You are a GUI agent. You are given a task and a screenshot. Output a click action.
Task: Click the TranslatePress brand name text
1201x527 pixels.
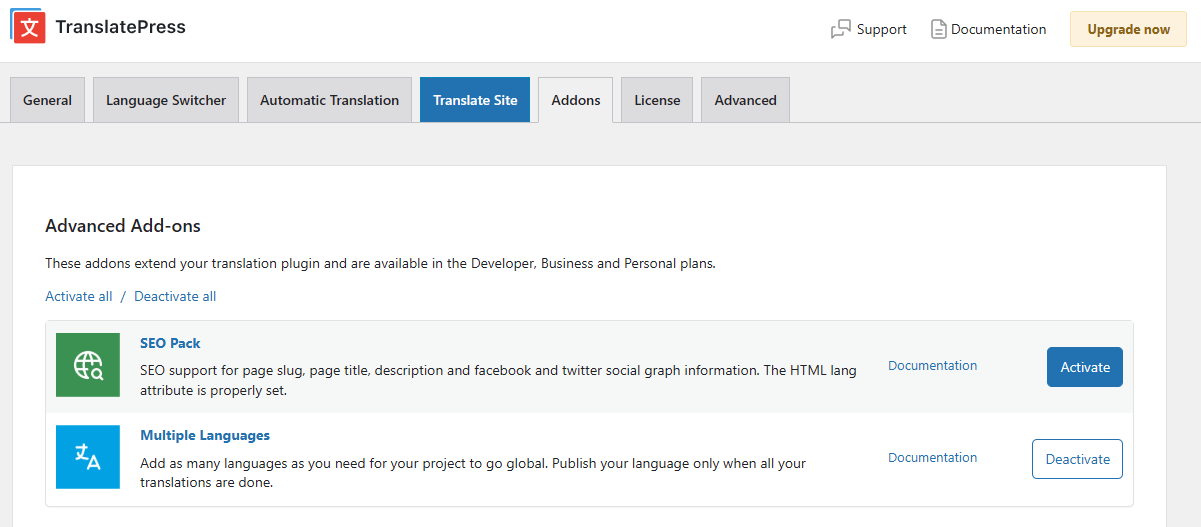click(x=121, y=27)
